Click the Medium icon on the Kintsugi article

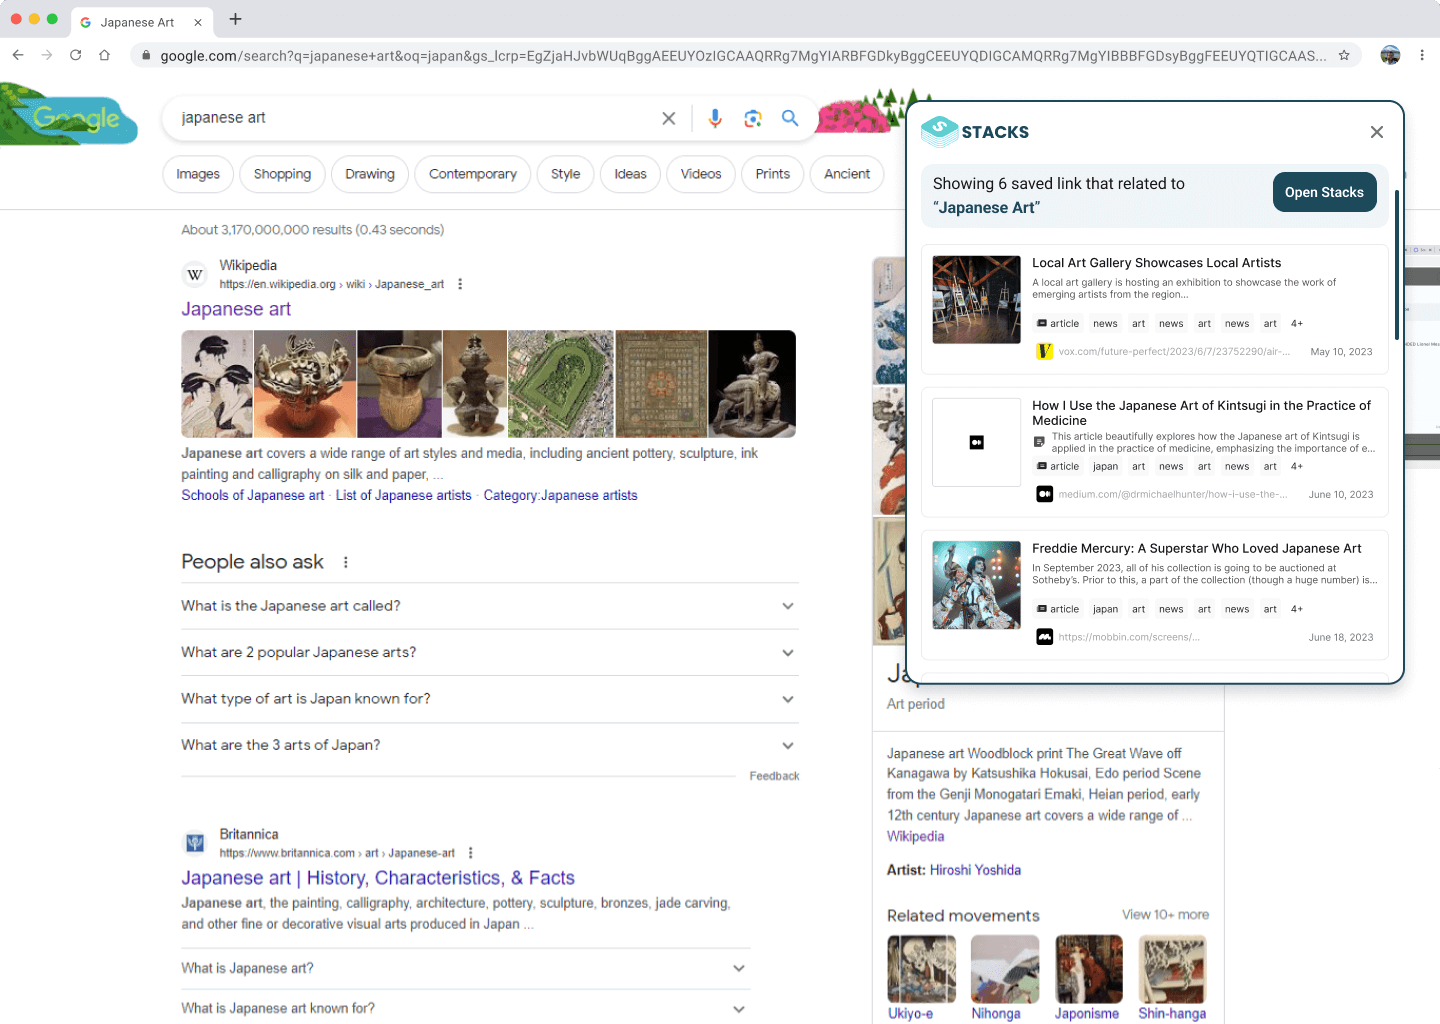1044,494
